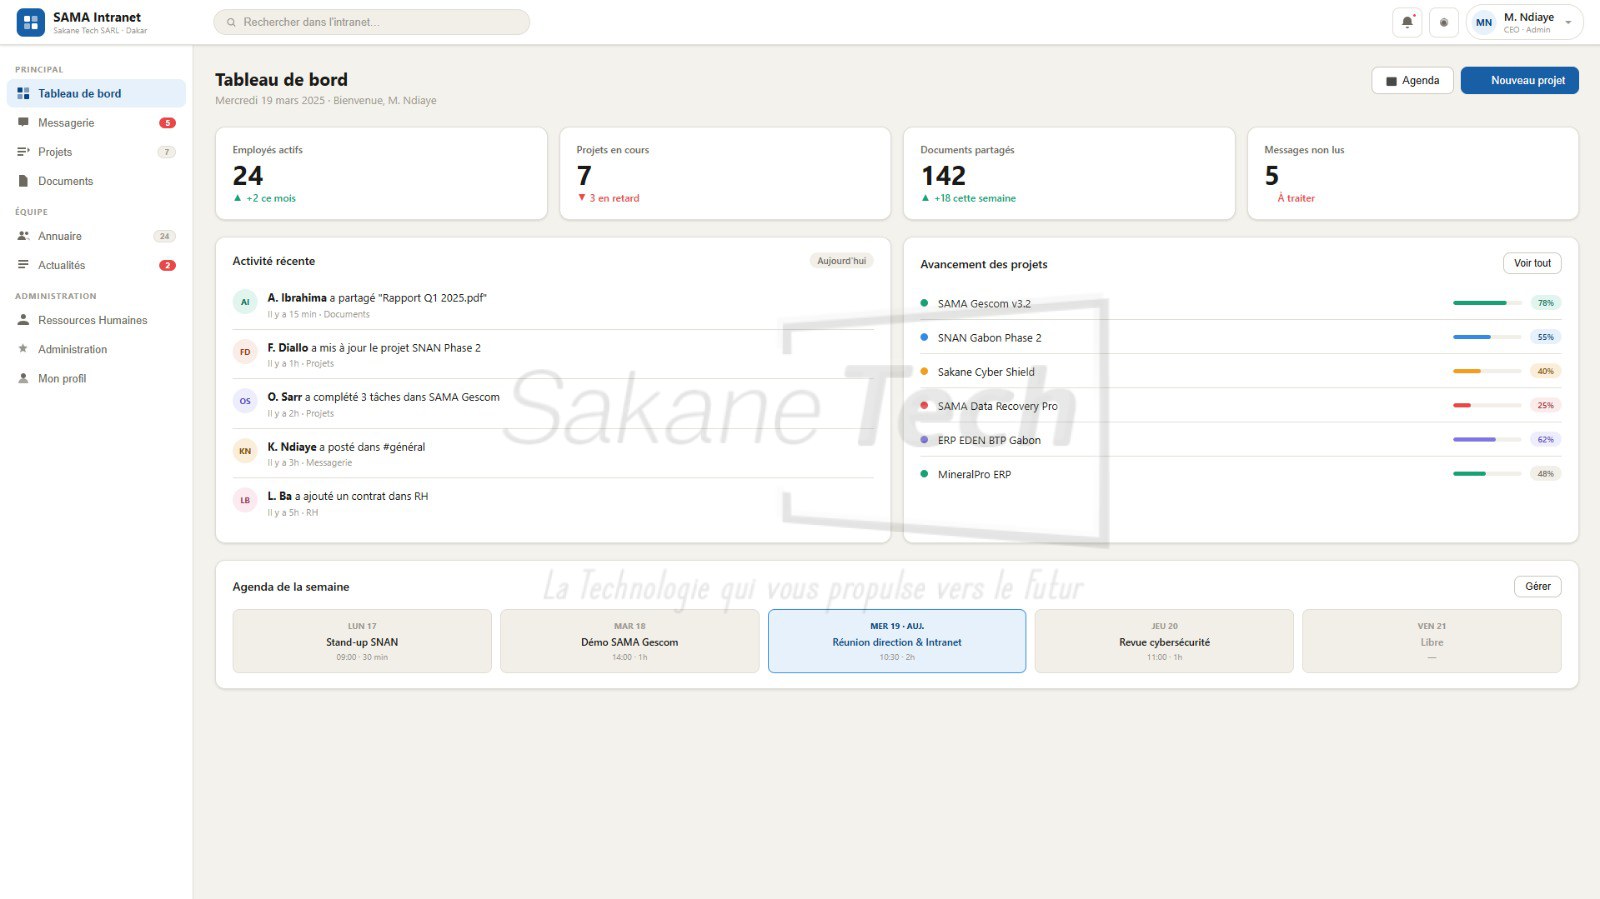The width and height of the screenshot is (1600, 899).
Task: Click the KN avatar of K. Ndiaye
Action: click(x=245, y=451)
